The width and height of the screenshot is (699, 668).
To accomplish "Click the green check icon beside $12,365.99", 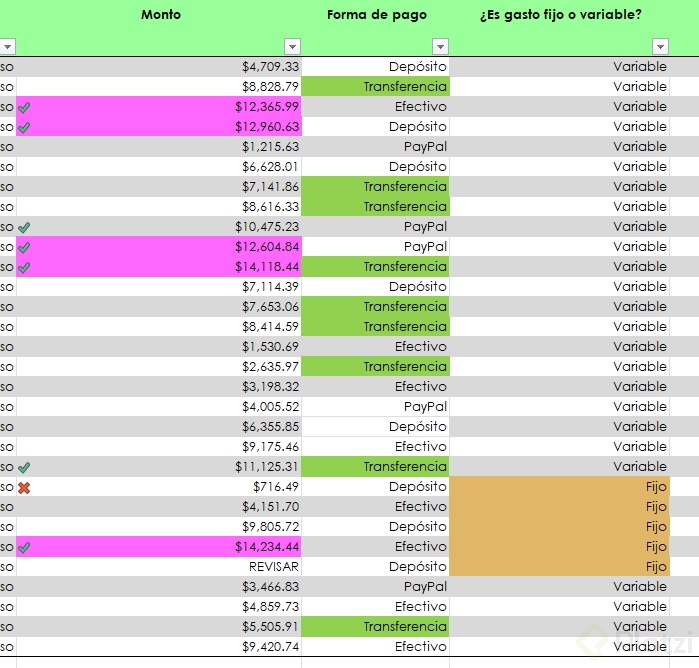I will pos(24,107).
